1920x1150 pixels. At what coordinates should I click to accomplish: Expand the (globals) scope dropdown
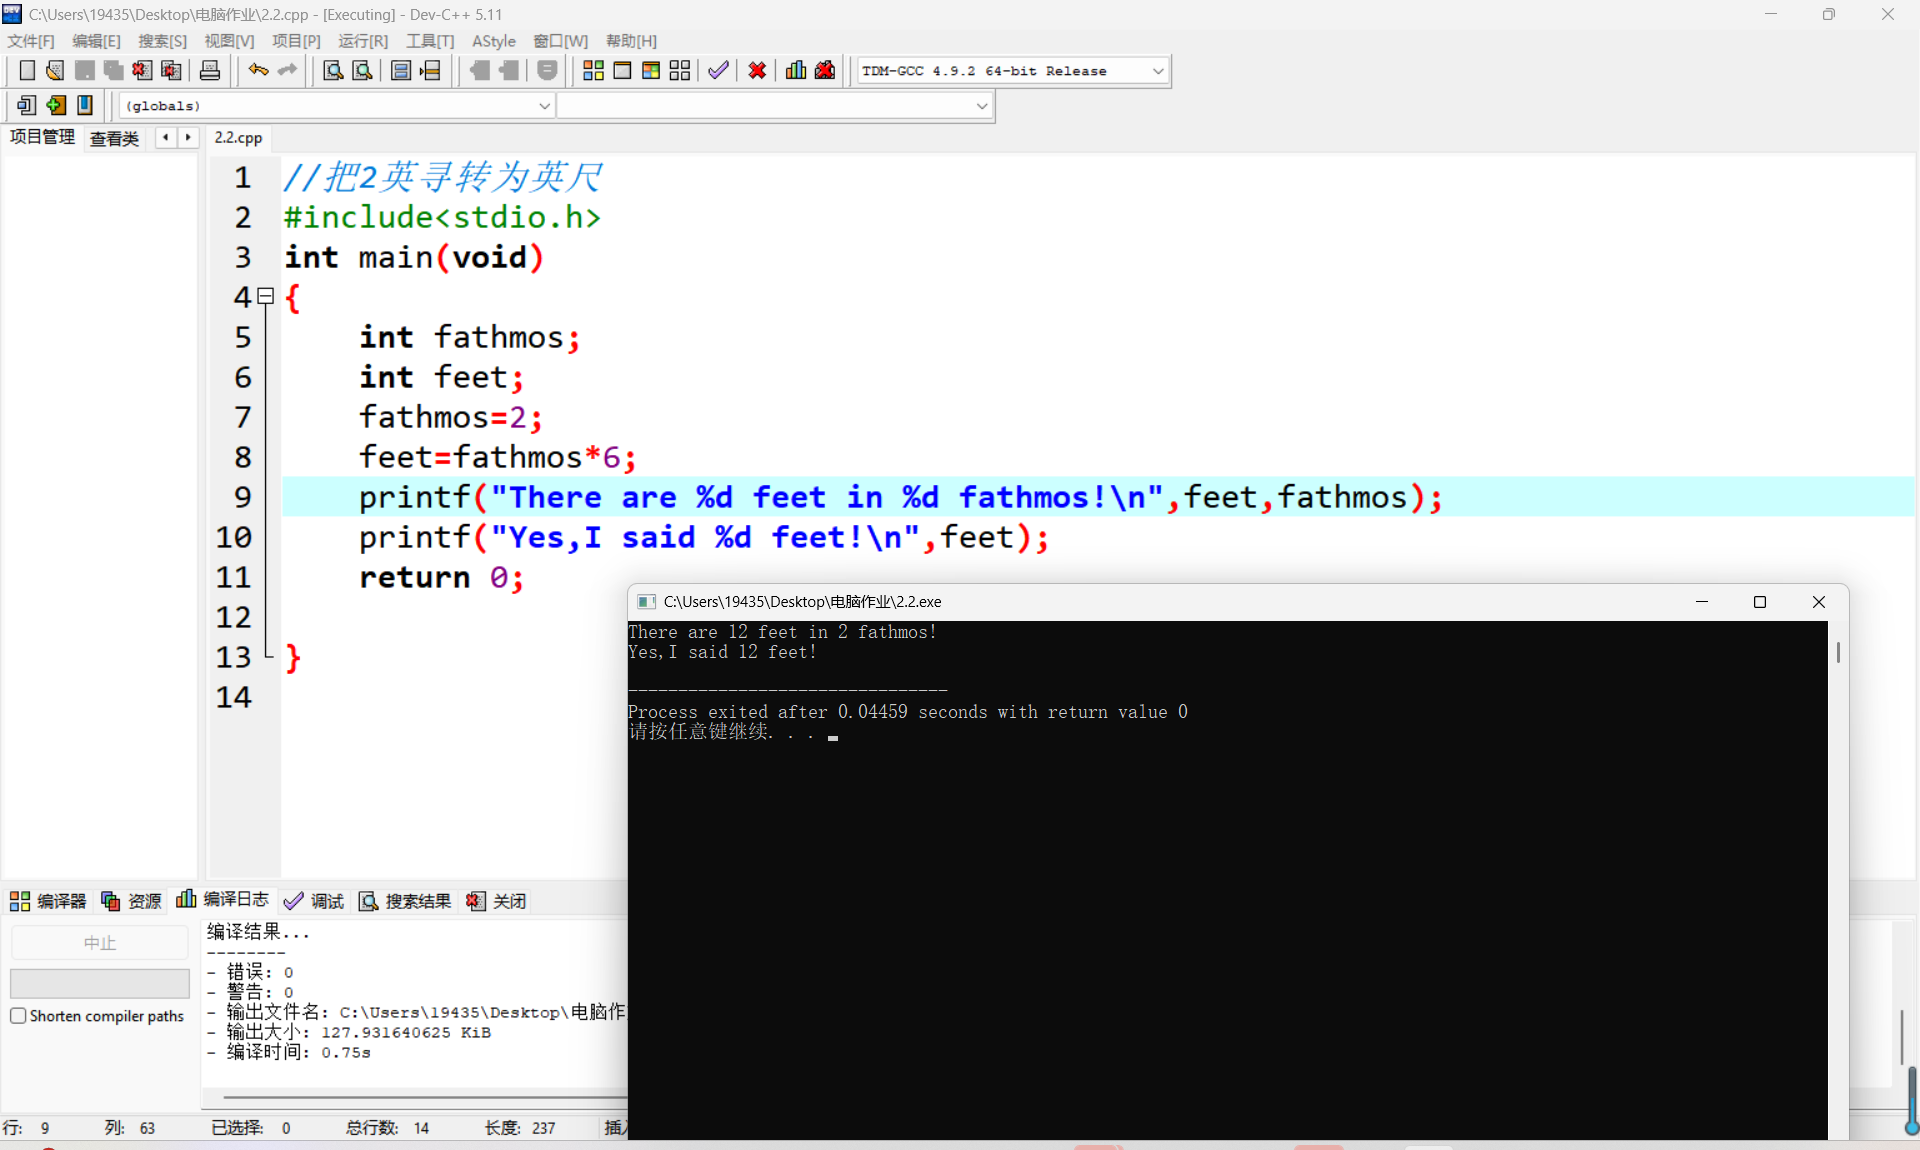click(x=544, y=106)
